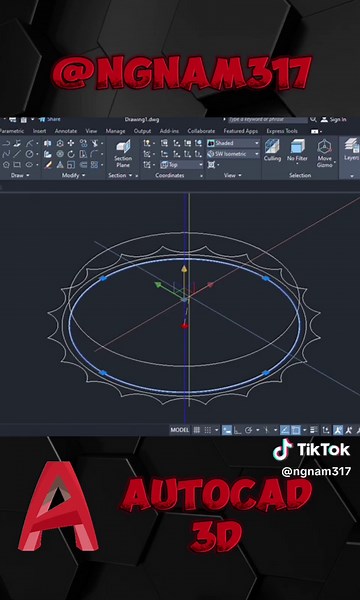The image size is (360, 600).
Task: Toggle snap mode in status bar
Action: click(x=207, y=430)
